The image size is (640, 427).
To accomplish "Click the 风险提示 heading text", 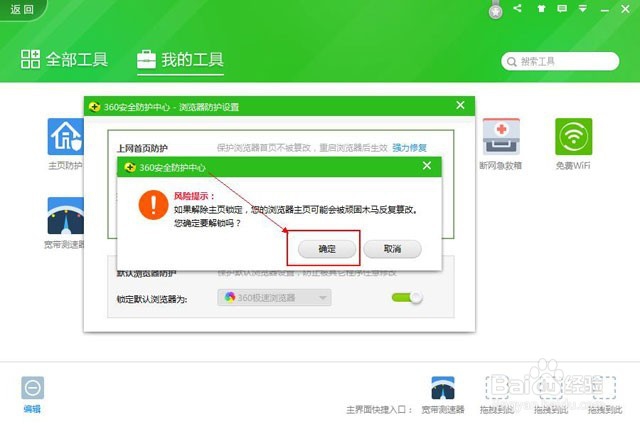I will (194, 196).
